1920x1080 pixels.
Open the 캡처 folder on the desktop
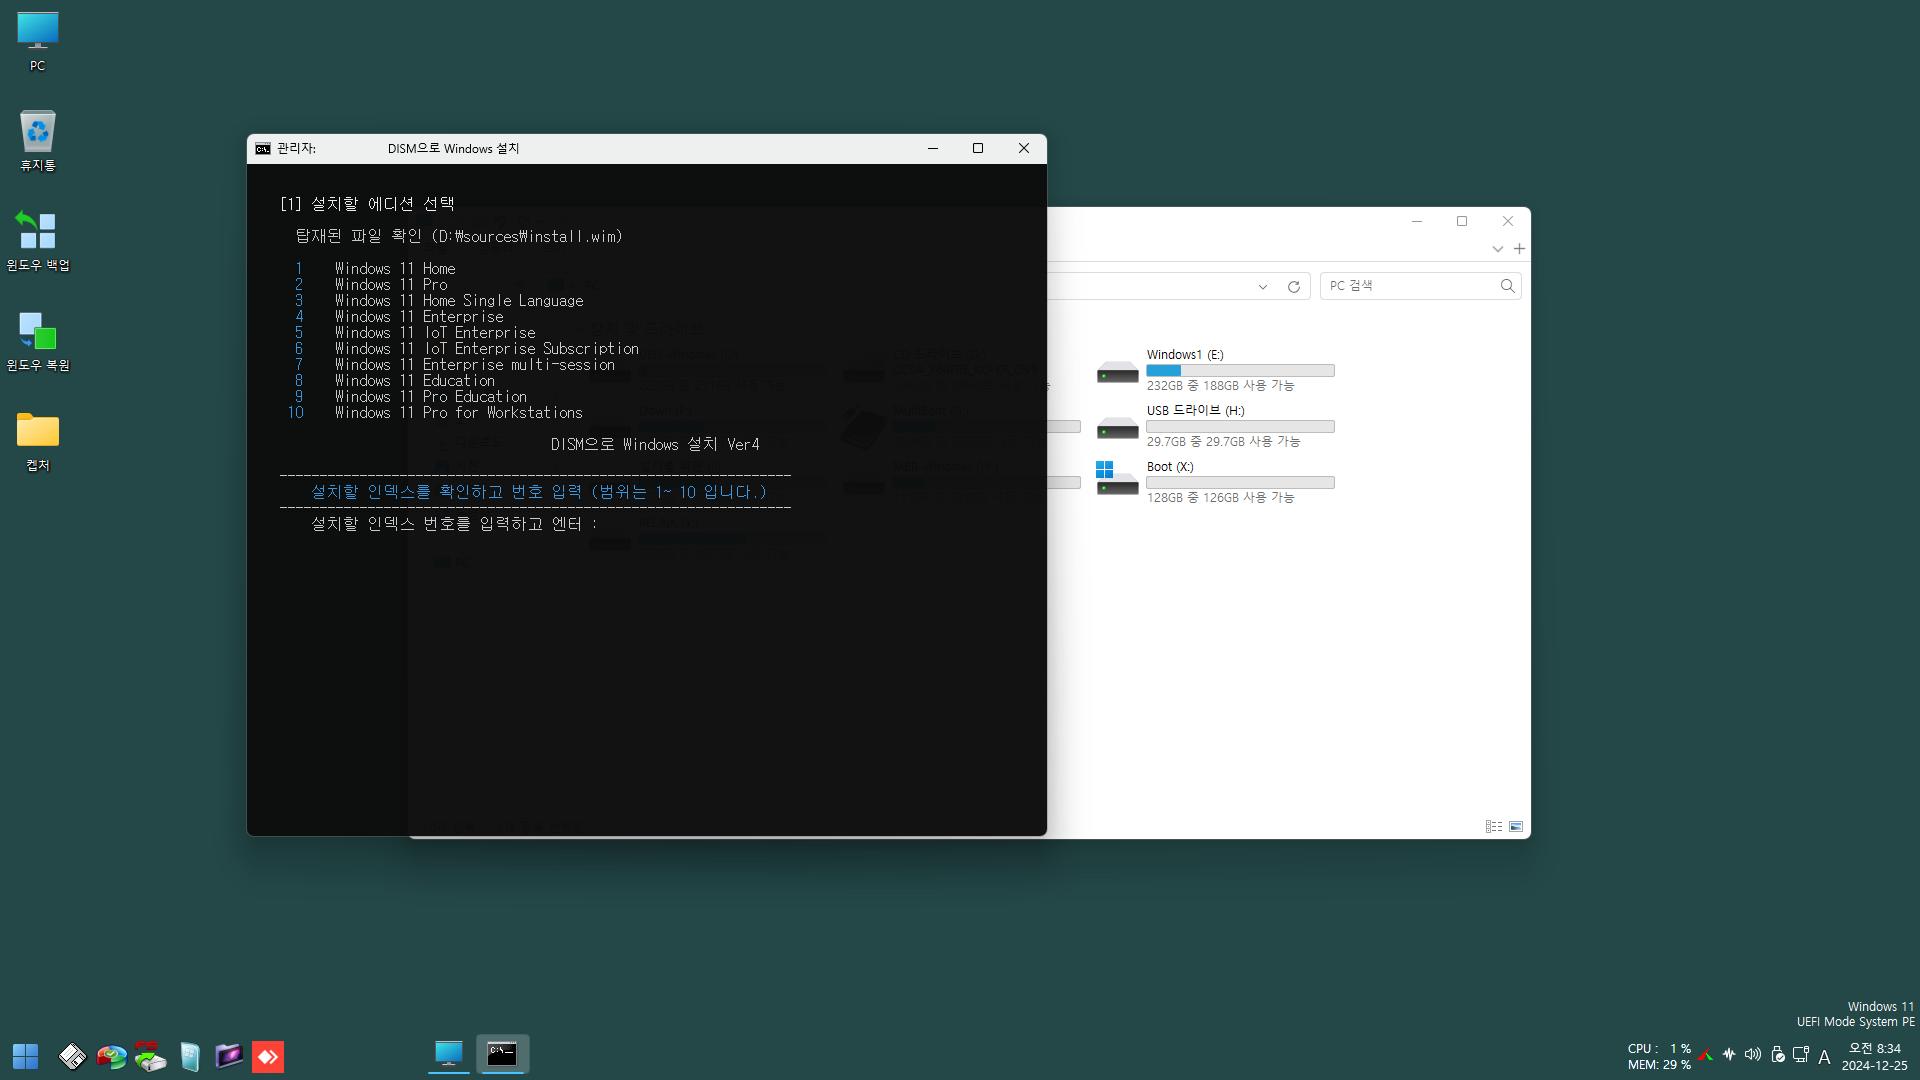37,441
